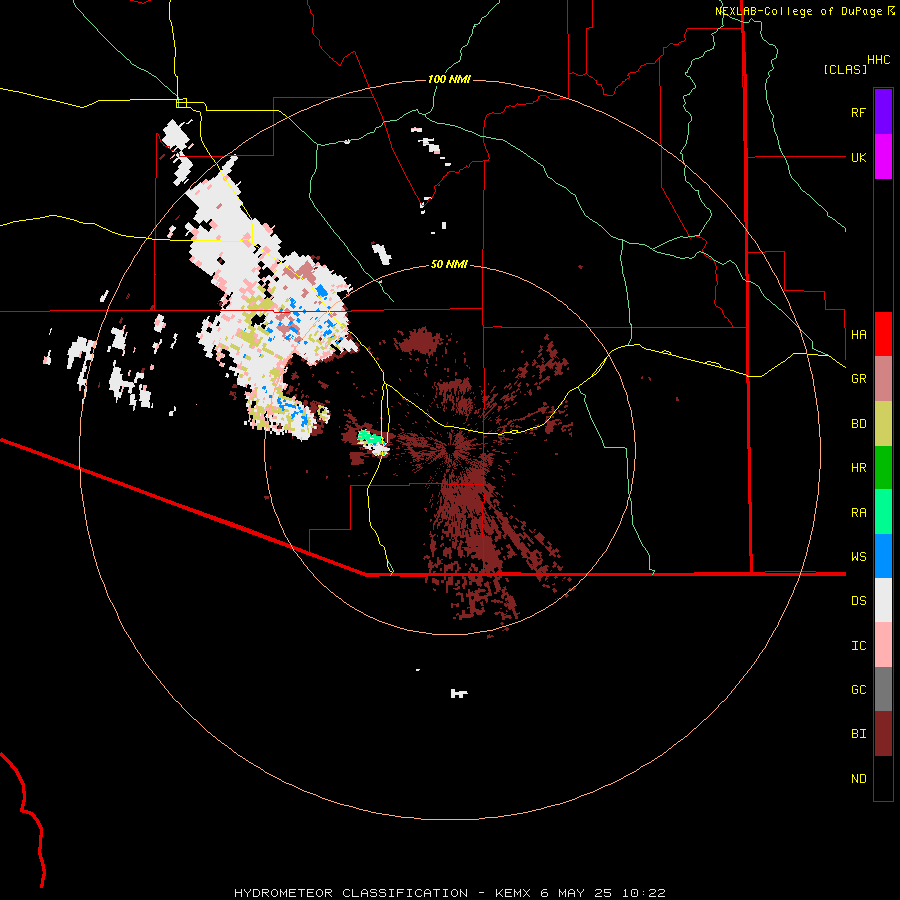Select the GR graupel color swatch
The height and width of the screenshot is (900, 900).
[x=883, y=378]
